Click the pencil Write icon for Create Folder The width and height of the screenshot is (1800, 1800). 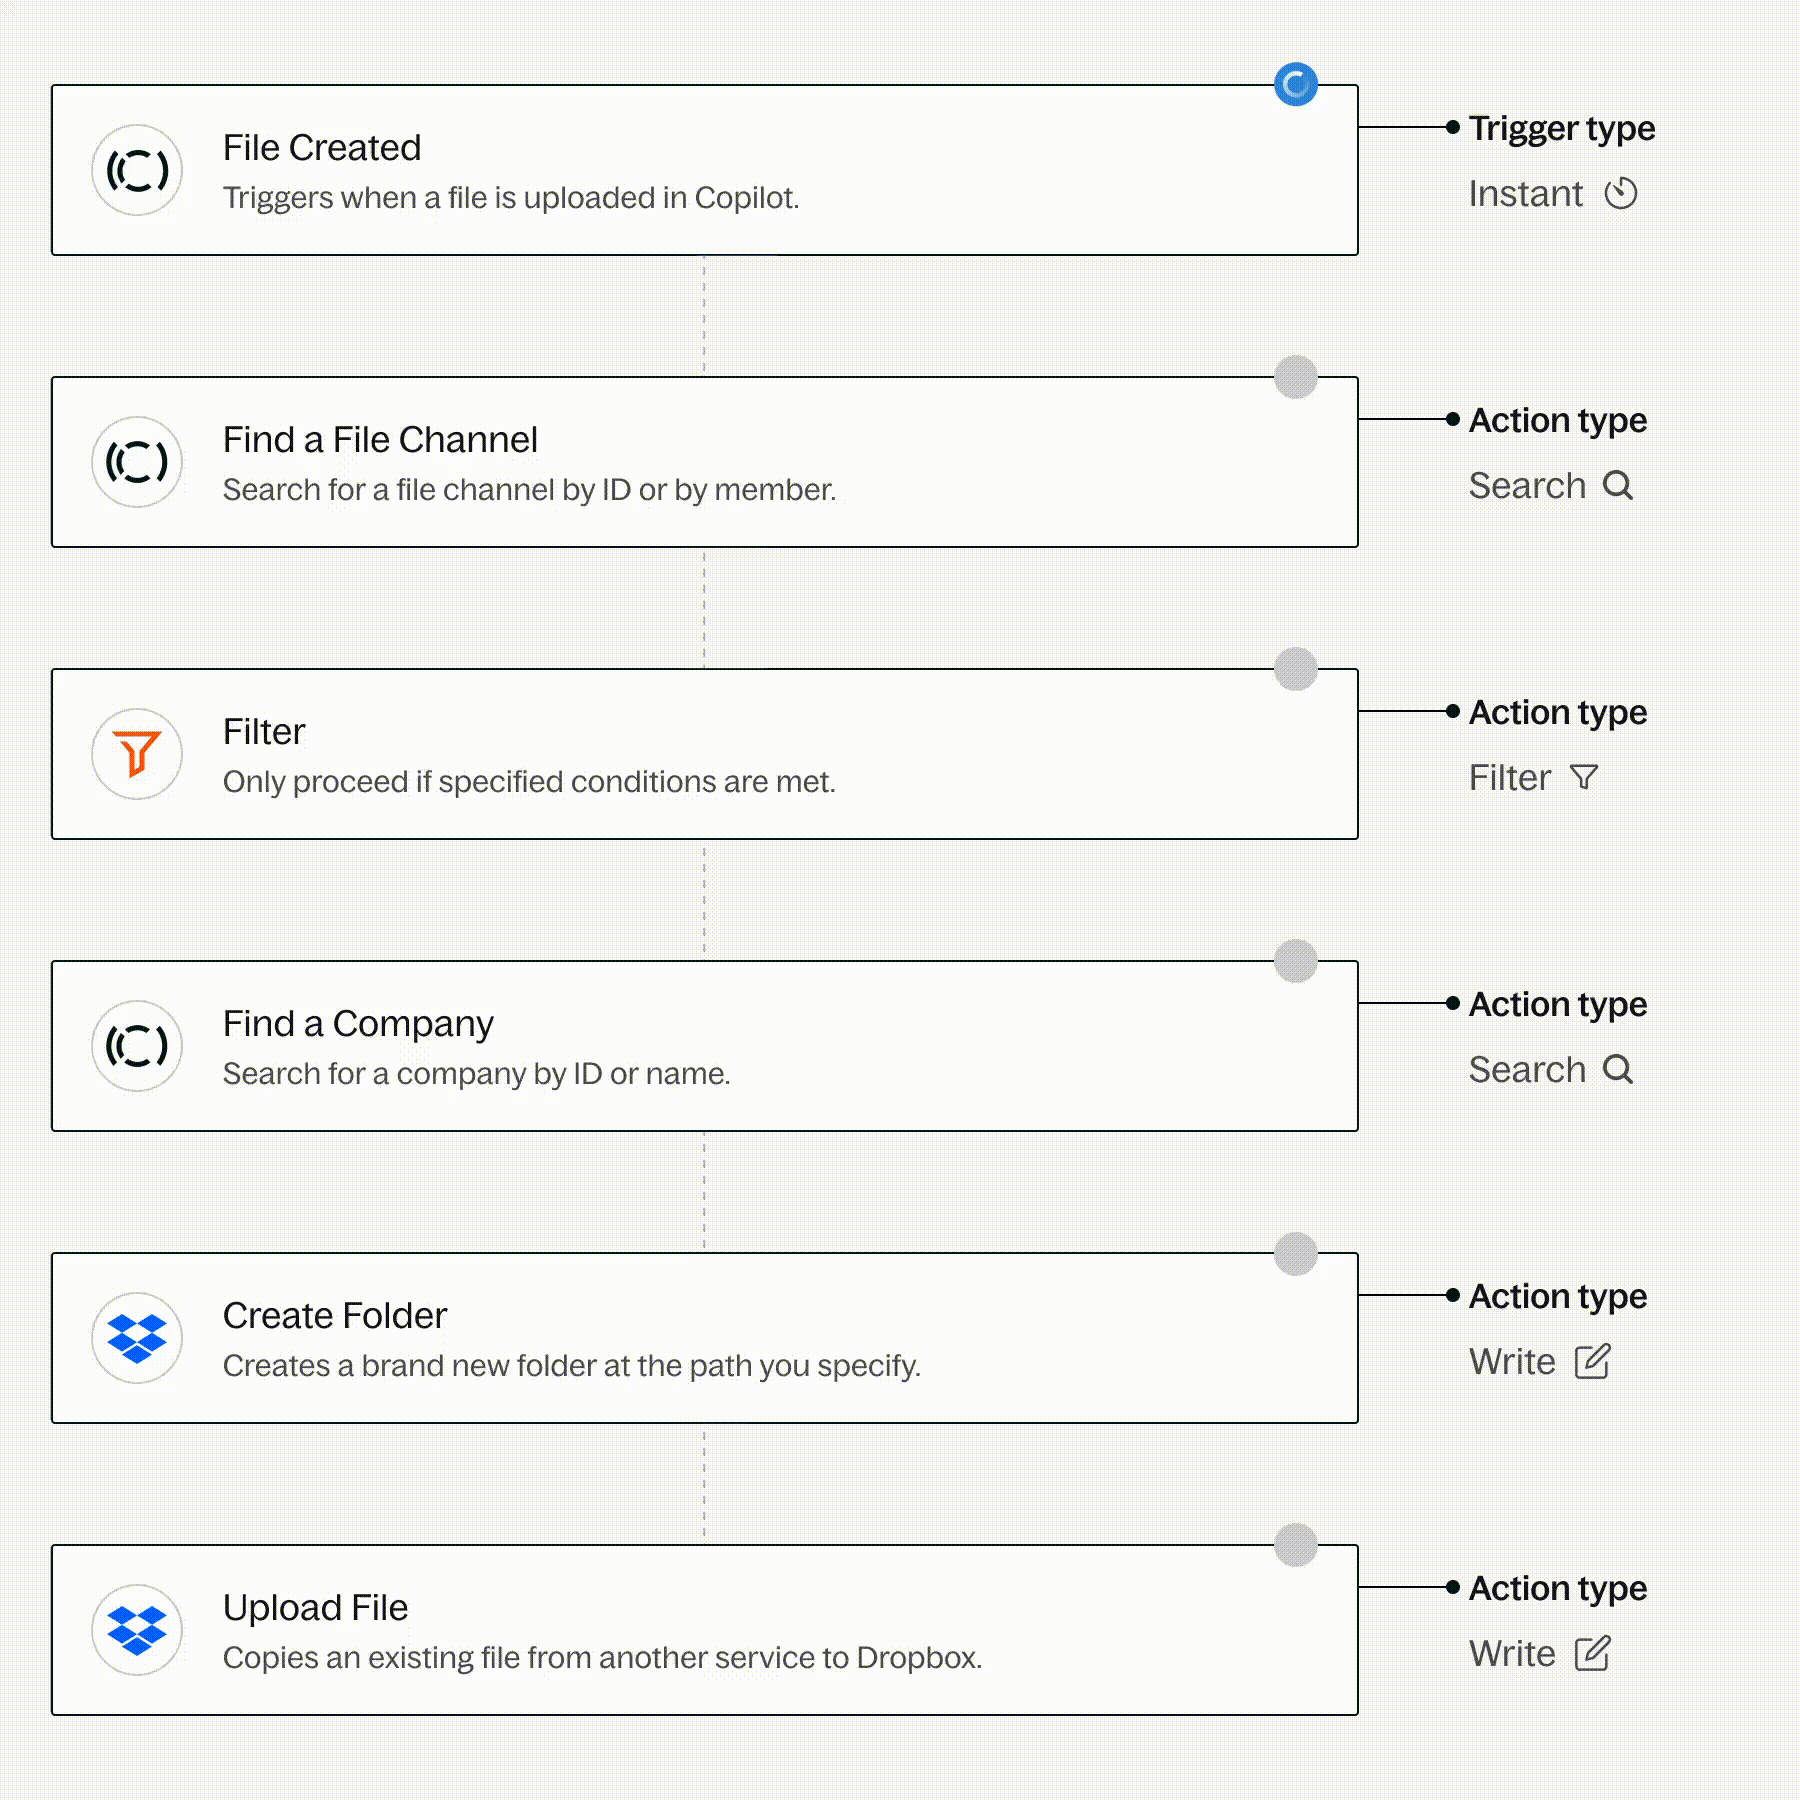point(1592,1361)
